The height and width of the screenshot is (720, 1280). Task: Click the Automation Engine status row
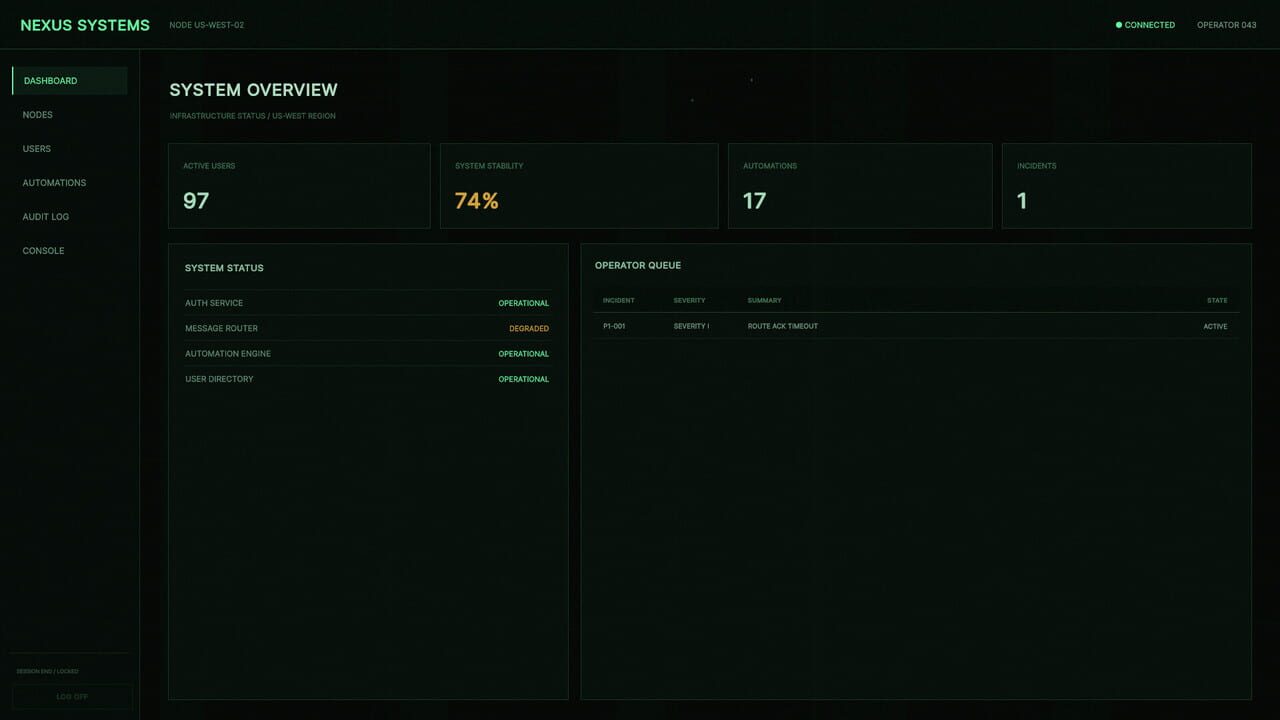click(367, 354)
